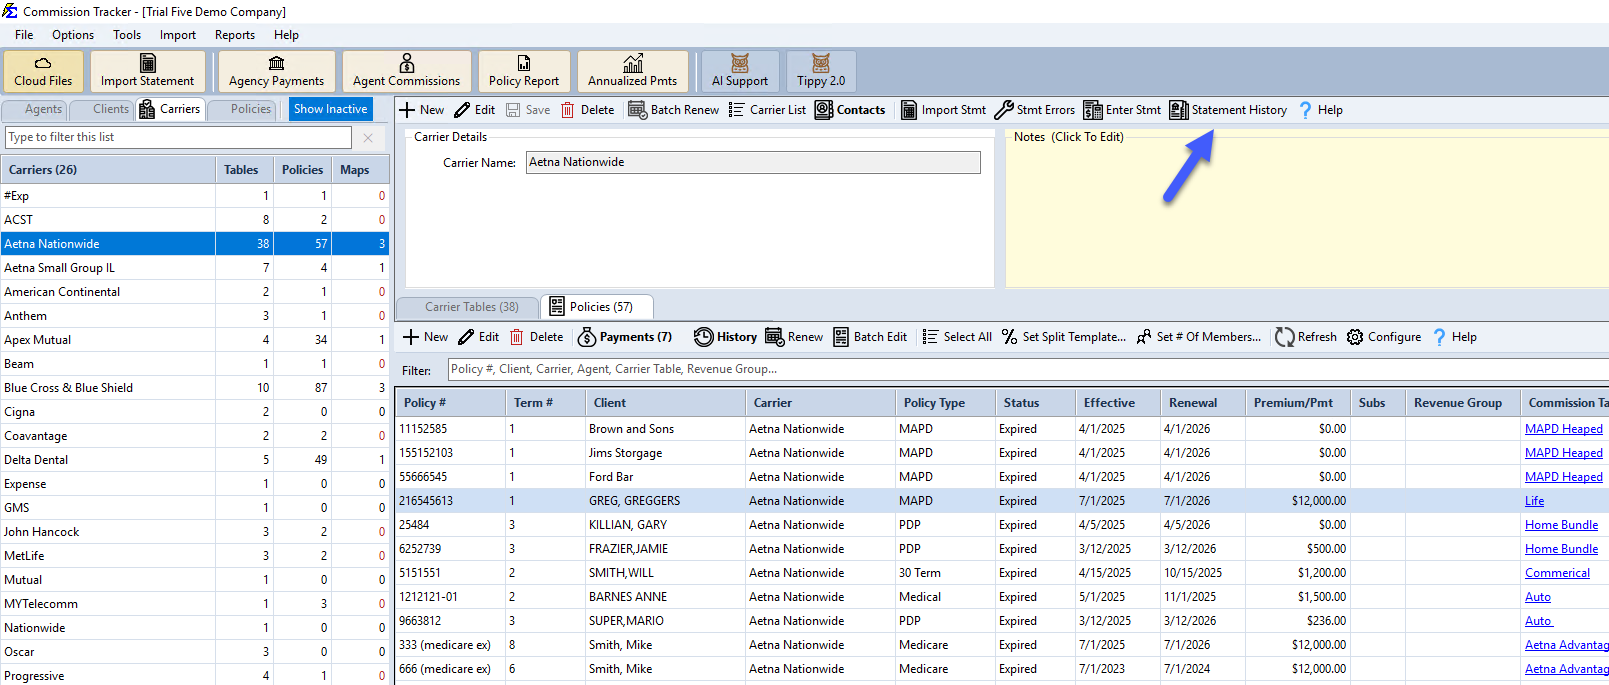
Task: Open the Tools menu
Action: [x=127, y=35]
